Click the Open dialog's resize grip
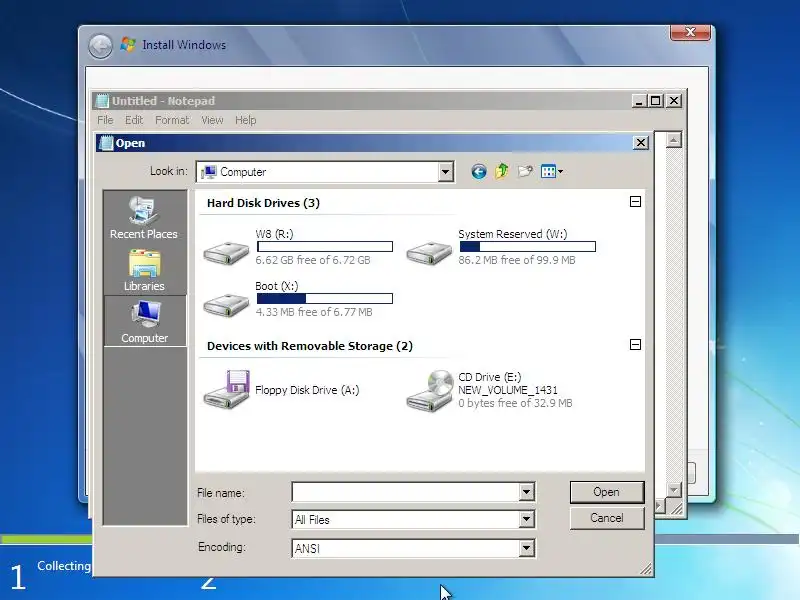Viewport: 800px width, 600px height. pos(646,569)
